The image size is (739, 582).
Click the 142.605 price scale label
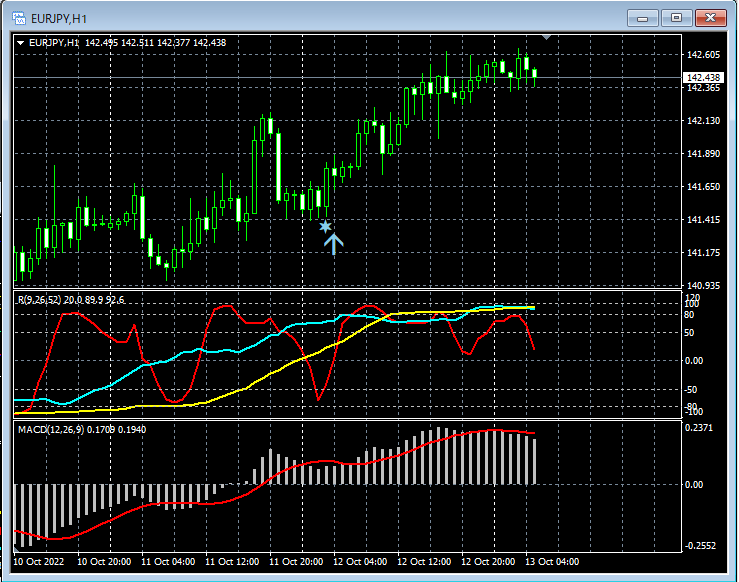(x=703, y=55)
